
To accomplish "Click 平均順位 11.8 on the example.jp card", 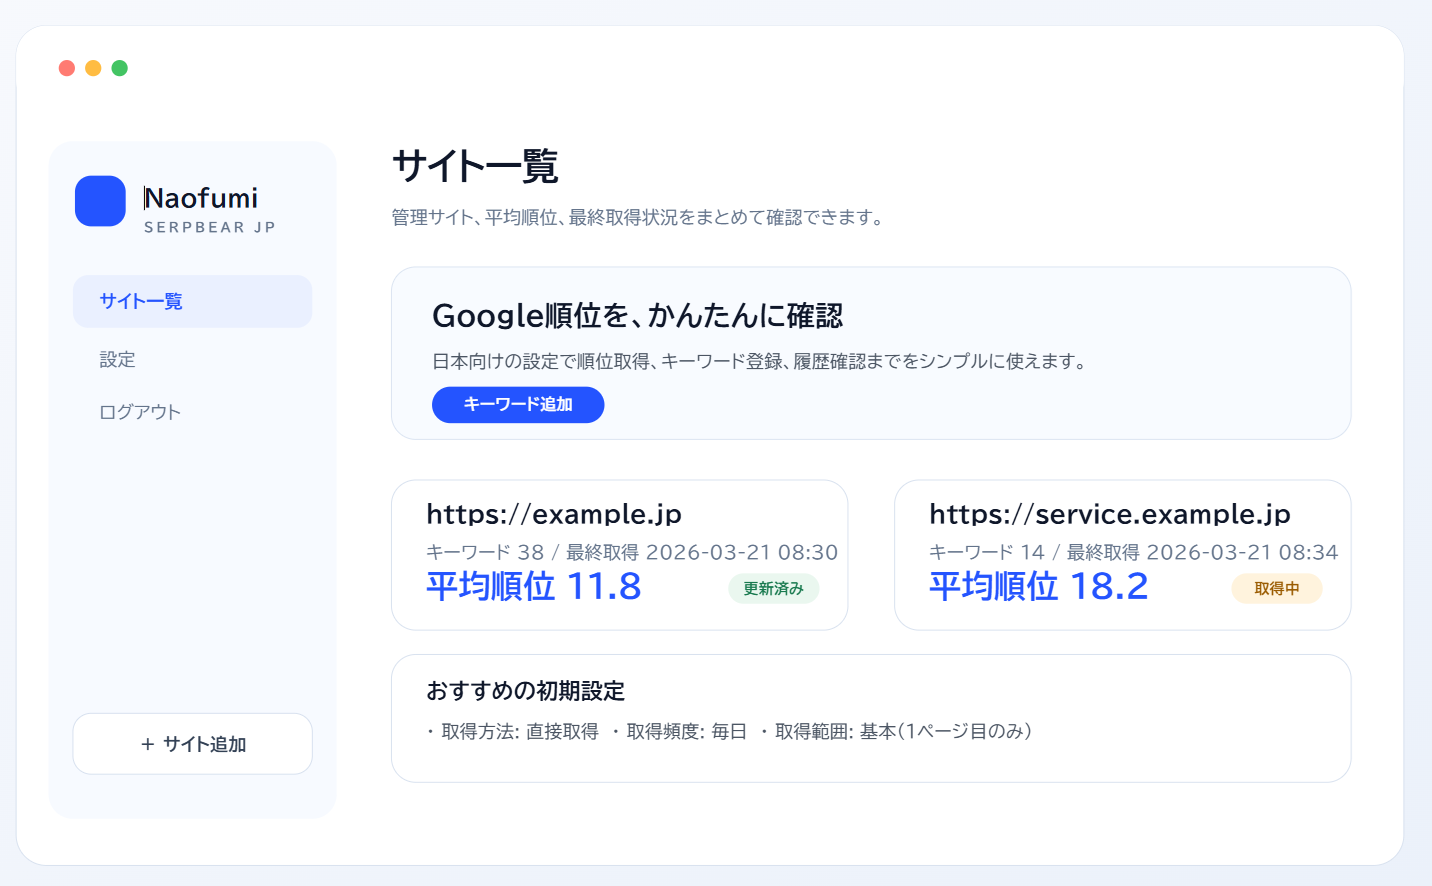I will pos(534,586).
